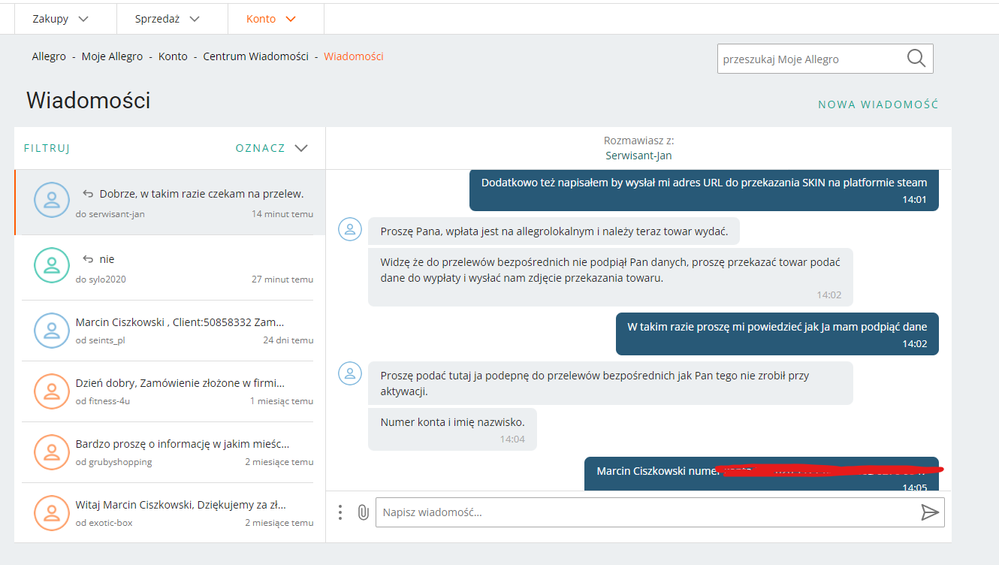999x565 pixels.
Task: Select message 'Proszę Pana, wpłata jest na allegrolokalnym'
Action: pos(554,231)
